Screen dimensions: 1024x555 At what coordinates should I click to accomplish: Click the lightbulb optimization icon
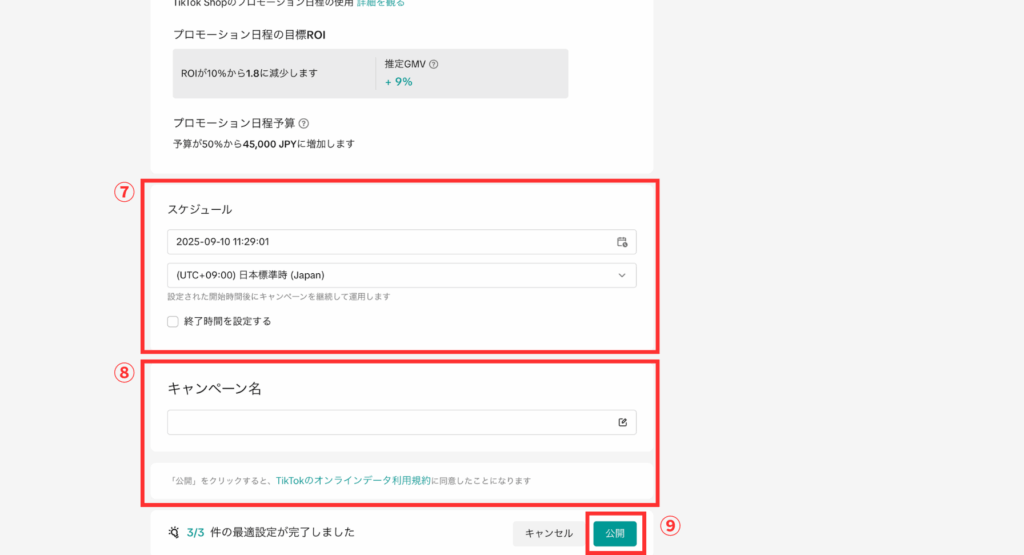(x=173, y=532)
